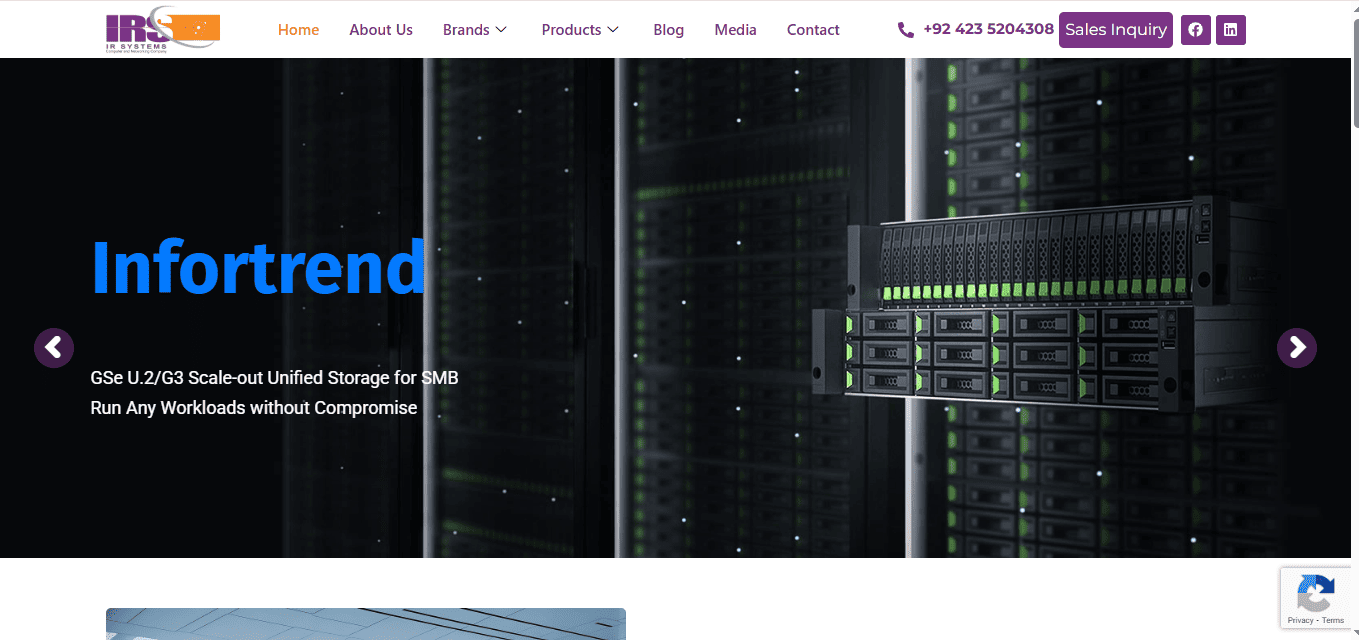Image resolution: width=1359 pixels, height=640 pixels.
Task: Open the reCAPTCHA Terms link
Action: (1333, 621)
